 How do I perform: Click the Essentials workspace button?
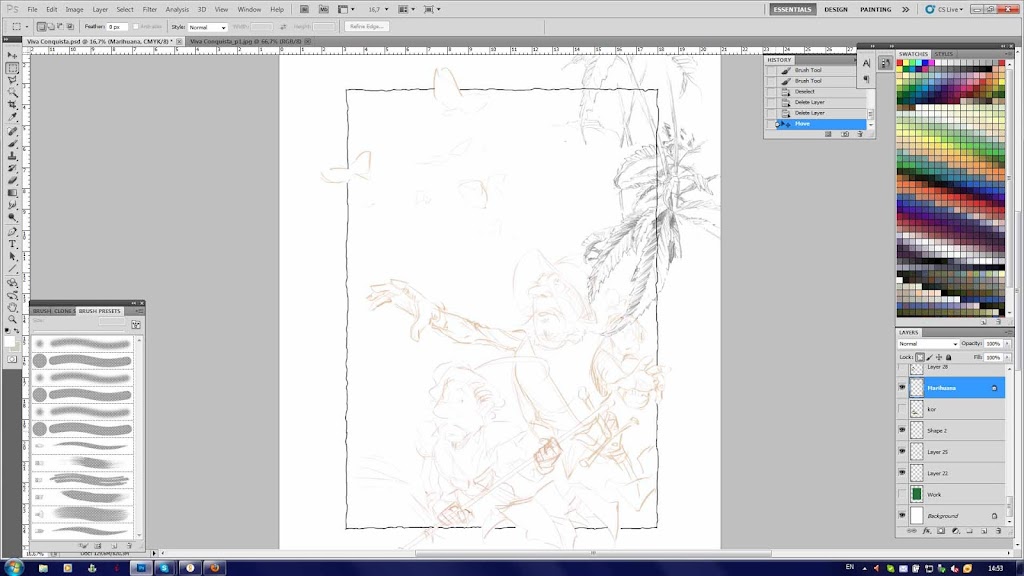coord(792,9)
